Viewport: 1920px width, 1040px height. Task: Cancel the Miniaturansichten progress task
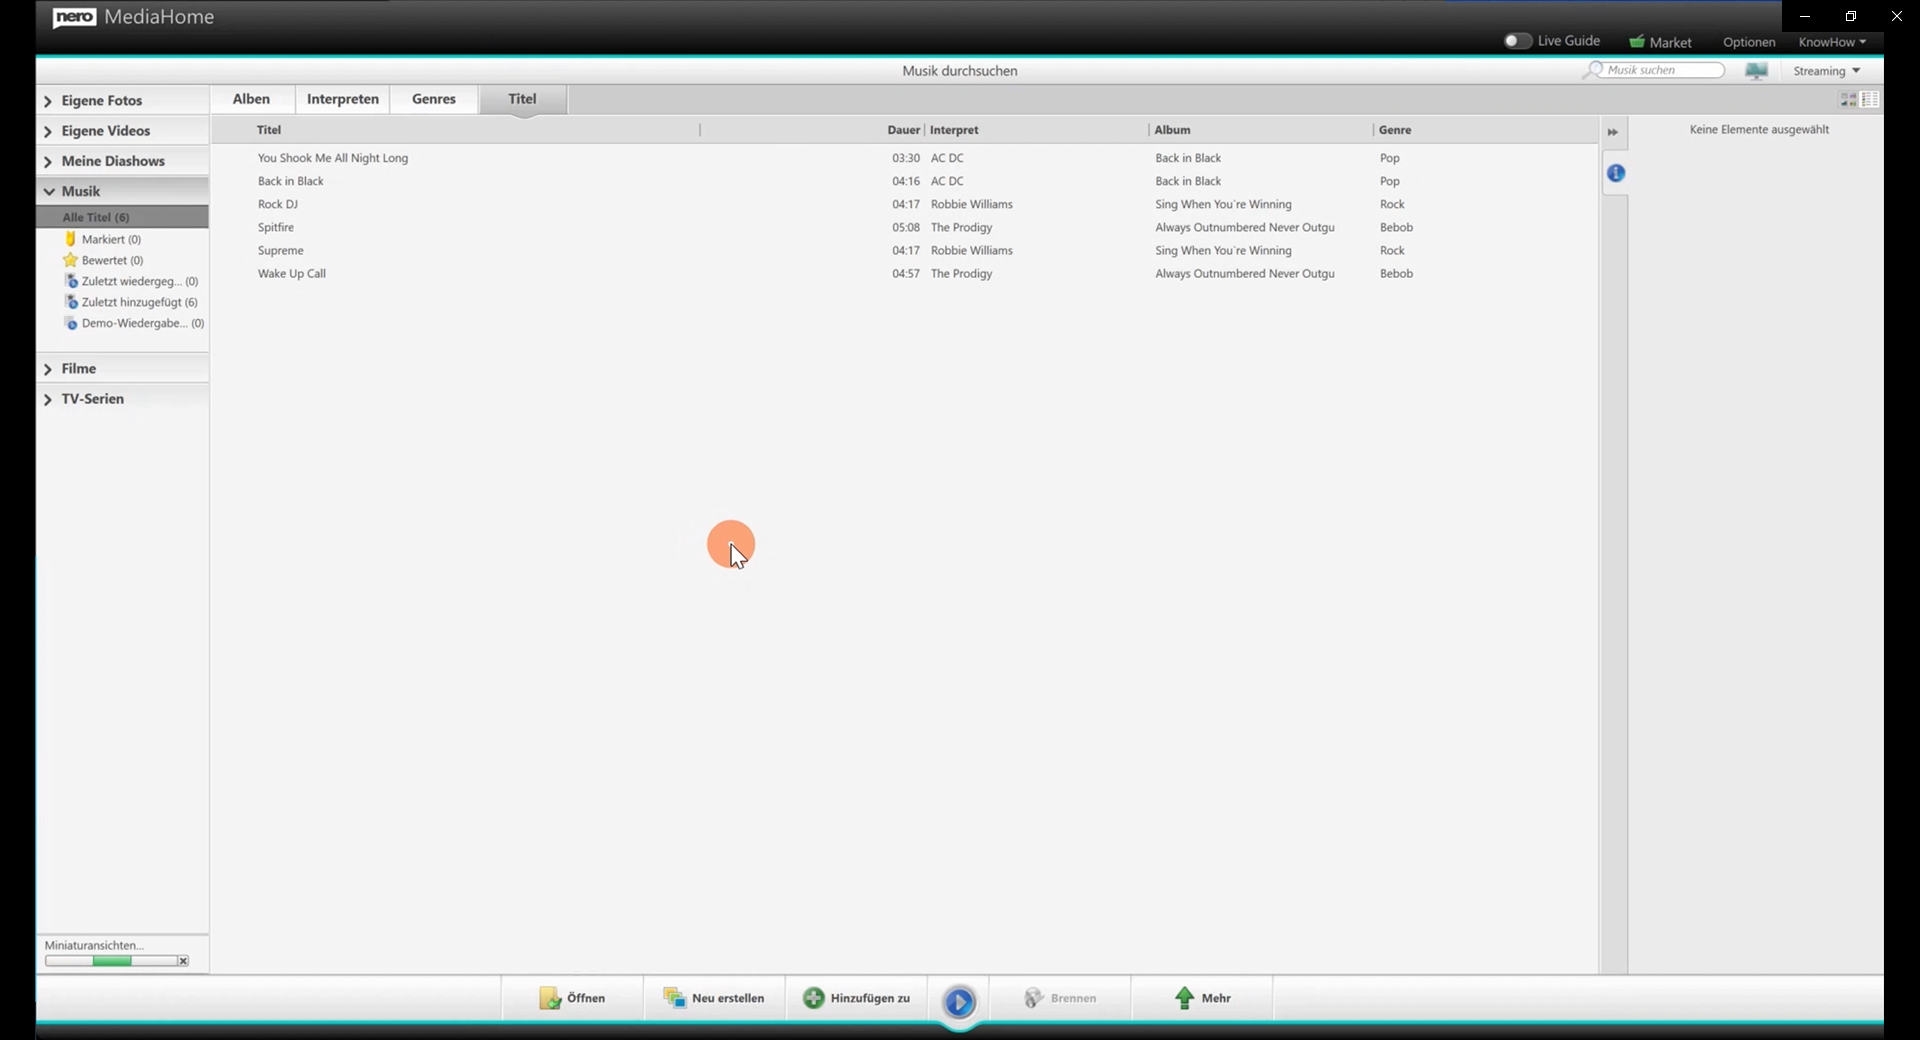(183, 961)
